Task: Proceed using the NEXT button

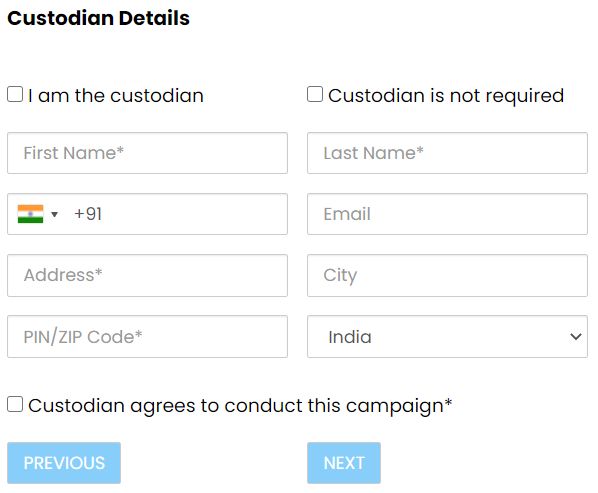Action: (344, 463)
